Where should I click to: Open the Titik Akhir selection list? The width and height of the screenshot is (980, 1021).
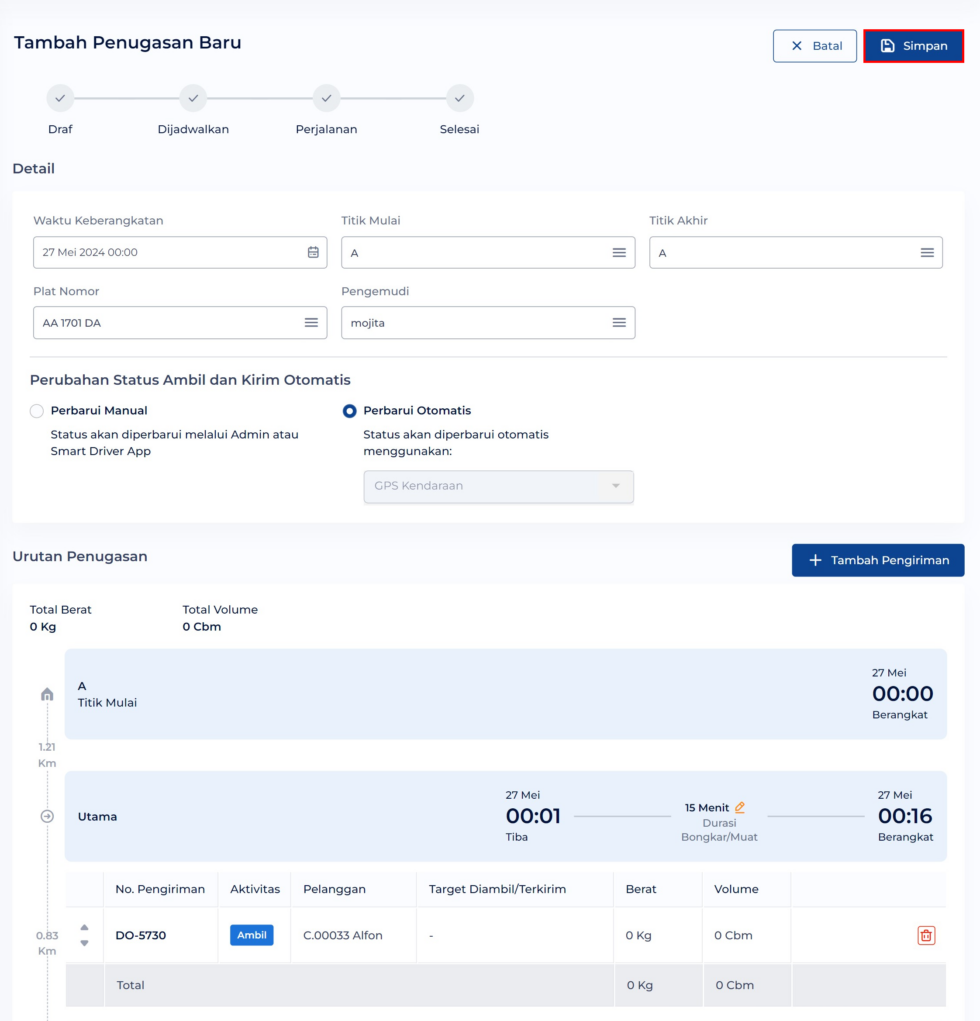pyautogui.click(x=927, y=253)
